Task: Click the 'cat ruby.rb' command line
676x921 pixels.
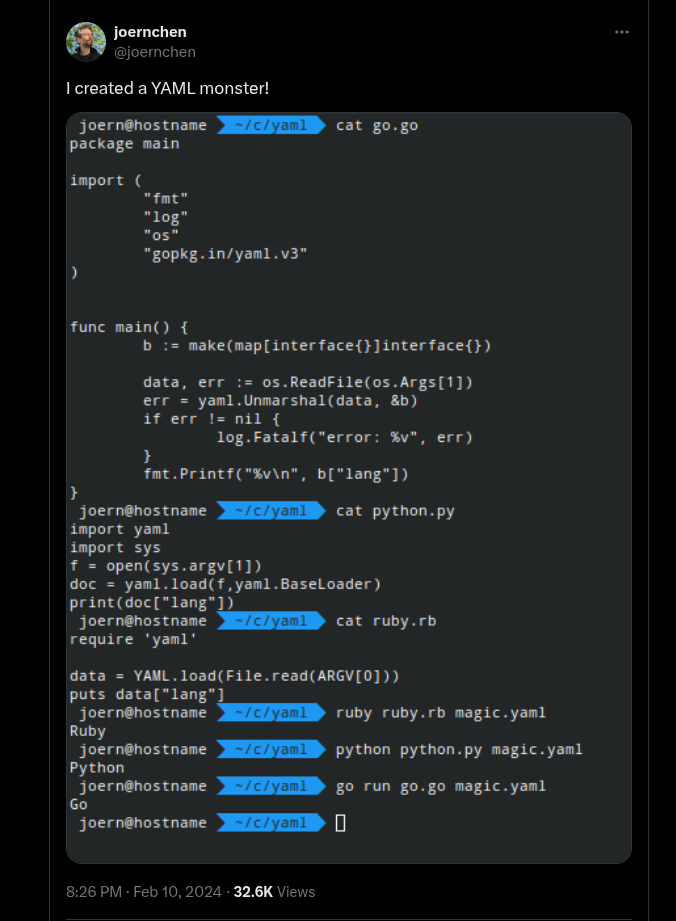Action: 386,621
